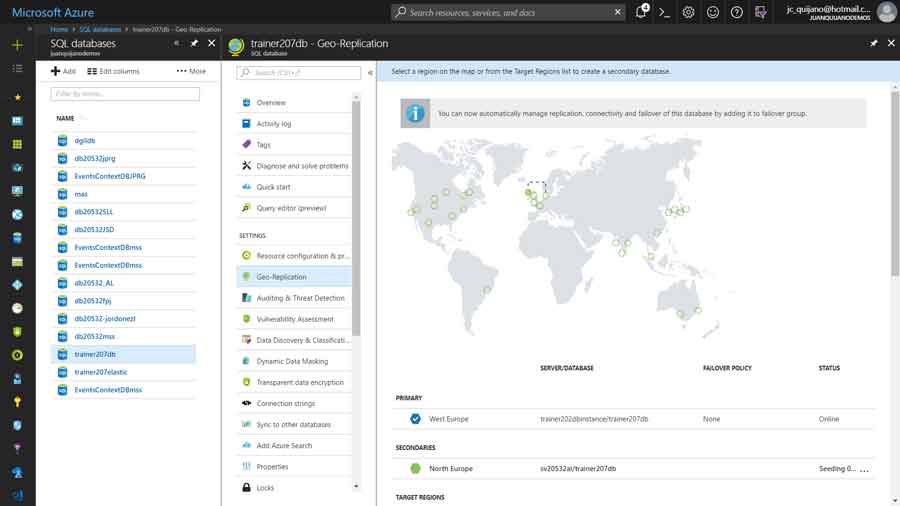Screen dimensions: 900x506
Task: Pin the SQL databases blade
Action: pyautogui.click(x=194, y=43)
